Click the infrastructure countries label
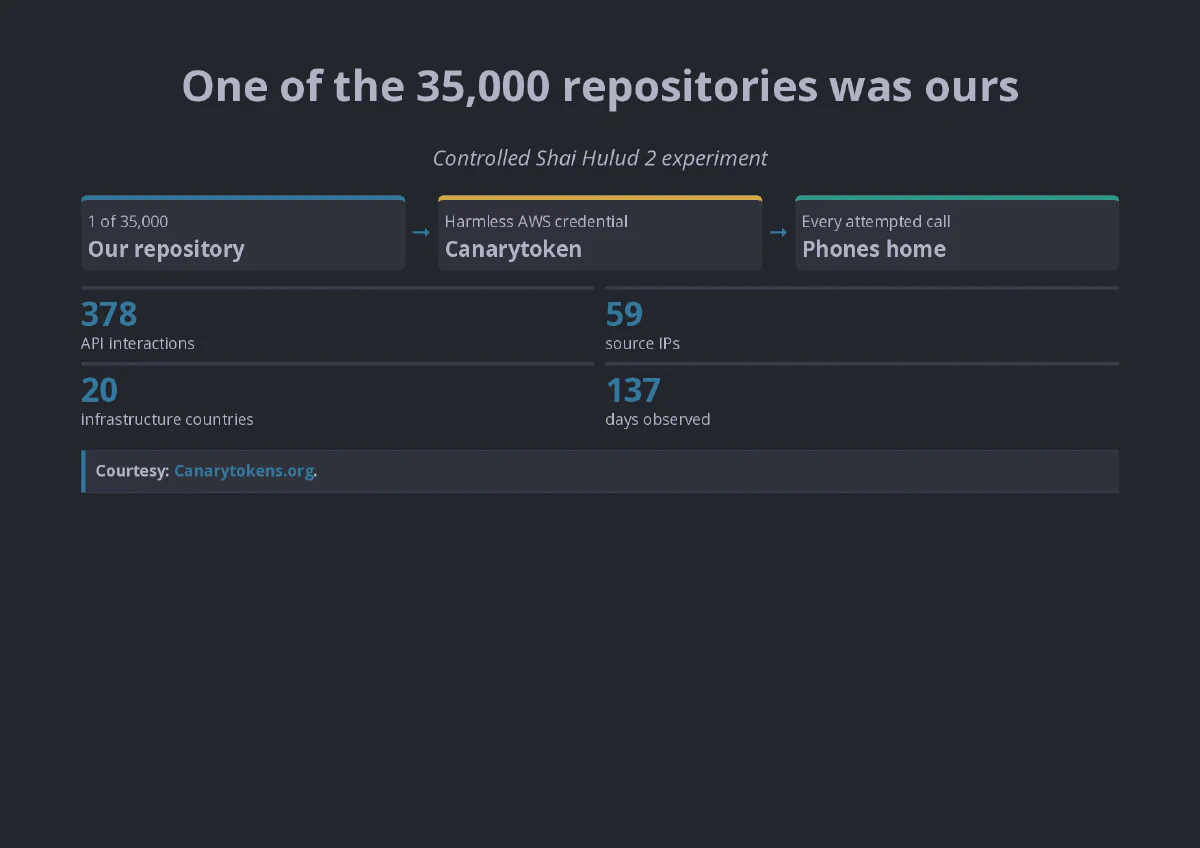 pyautogui.click(x=167, y=419)
